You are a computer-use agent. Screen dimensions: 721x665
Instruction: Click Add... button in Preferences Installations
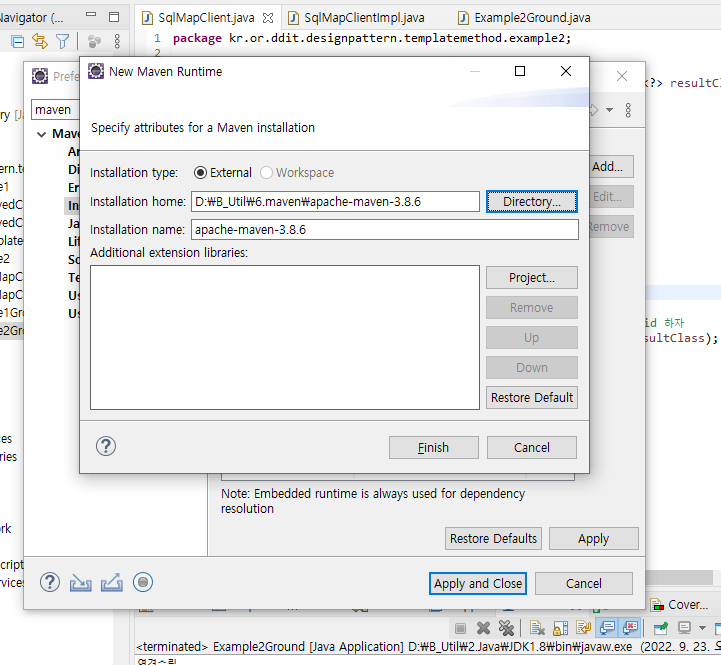tap(611, 166)
